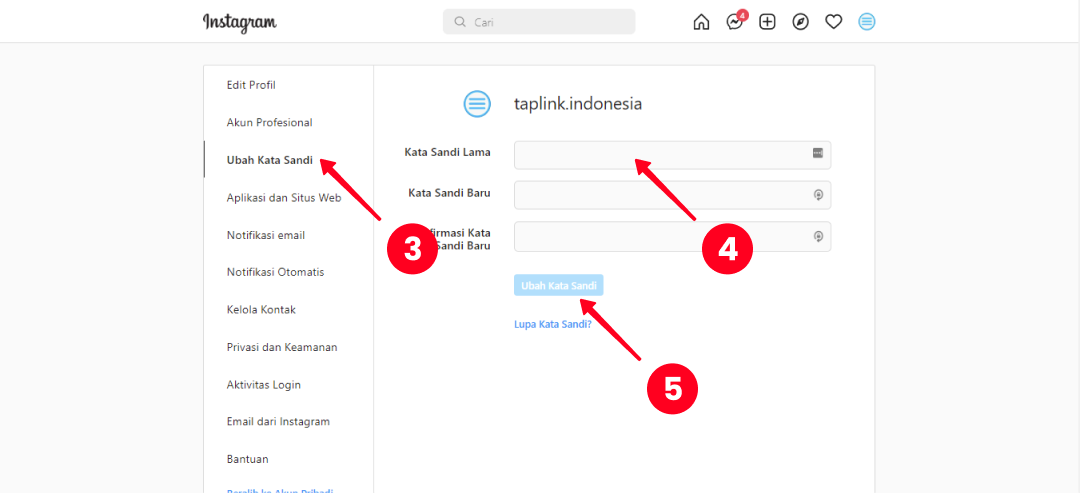This screenshot has width=1080, height=493.
Task: Open Aplikasi dan Situs Web
Action: tap(284, 198)
